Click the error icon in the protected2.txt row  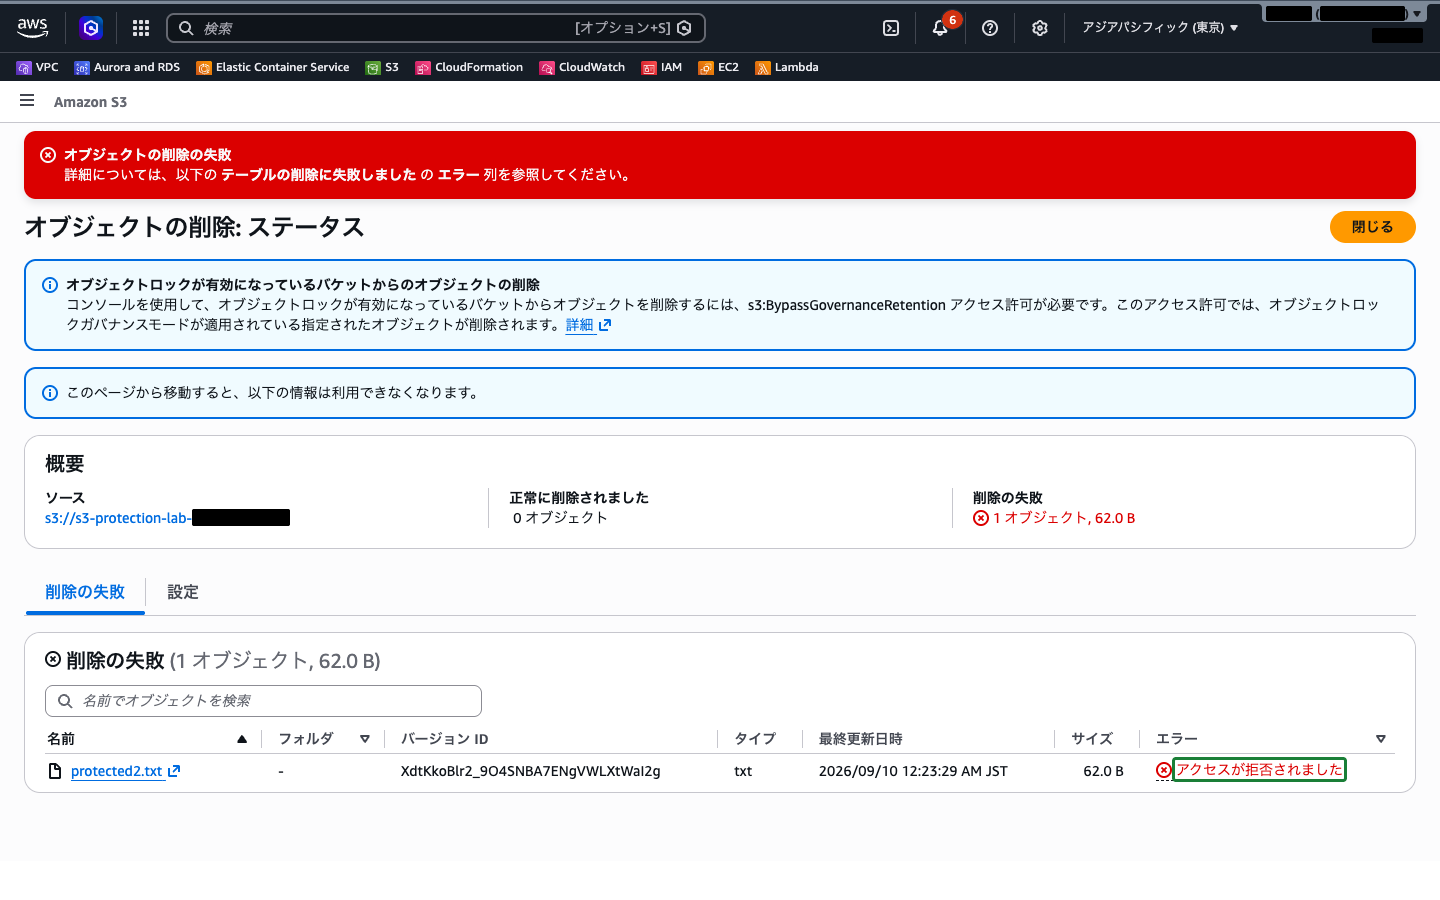(x=1163, y=770)
